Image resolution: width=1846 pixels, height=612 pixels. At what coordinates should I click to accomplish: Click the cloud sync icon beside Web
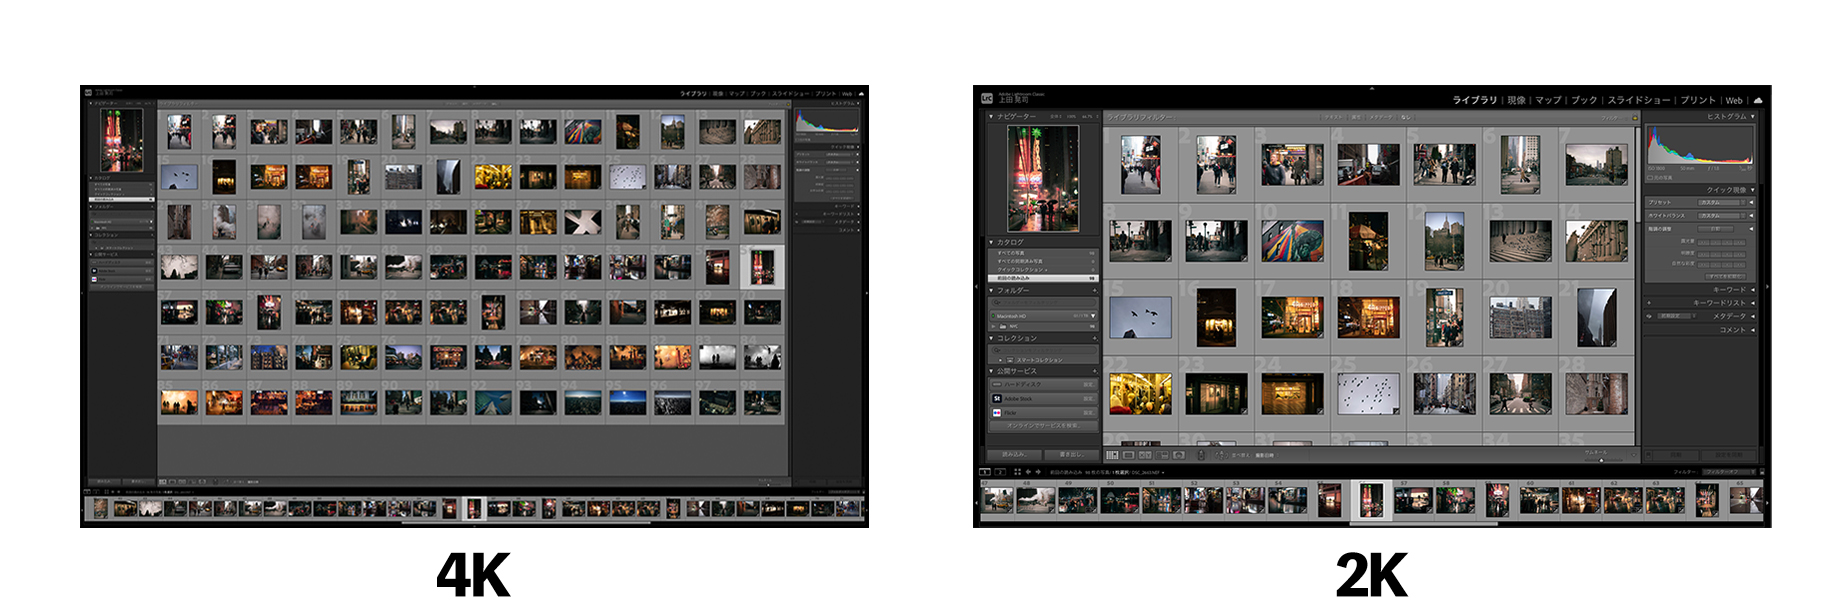click(1758, 100)
